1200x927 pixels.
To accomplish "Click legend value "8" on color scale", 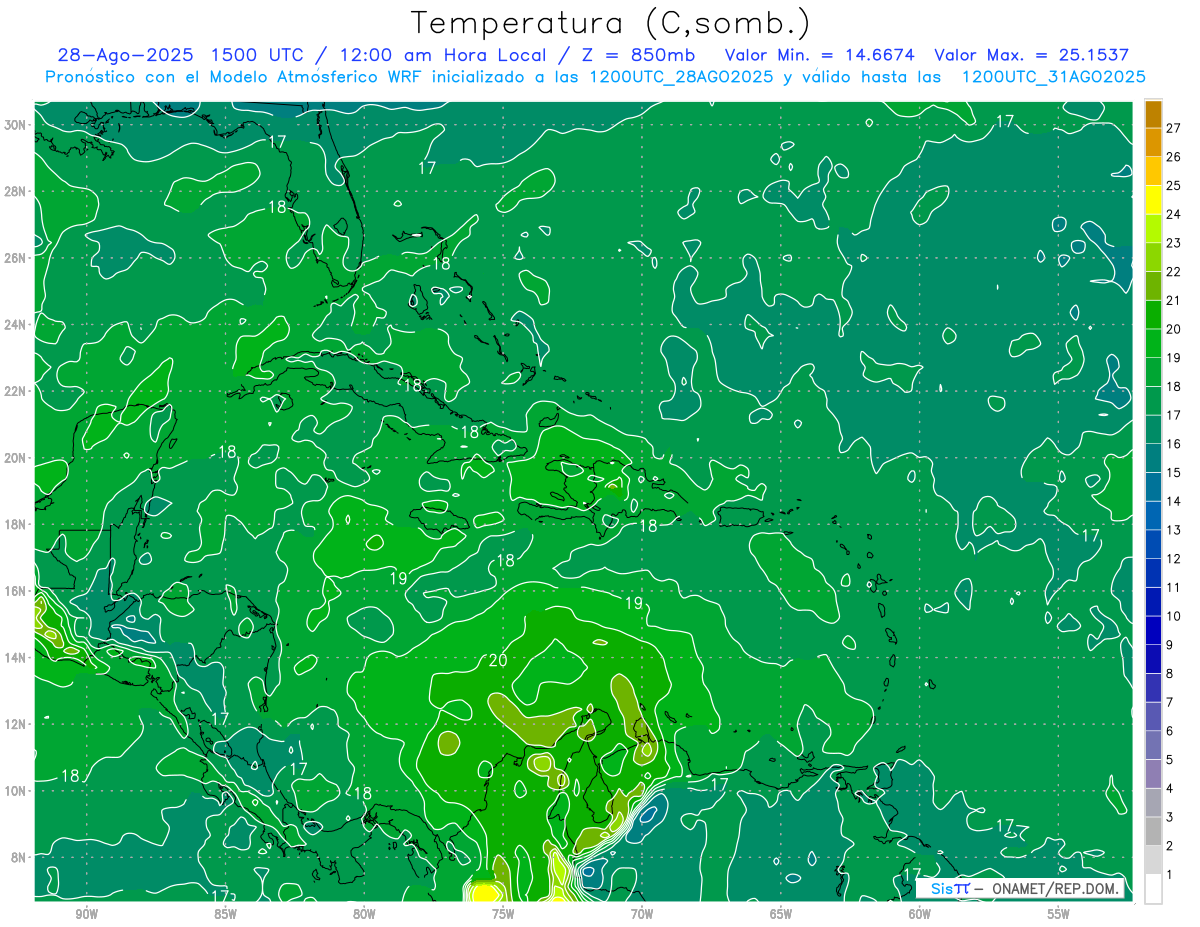I will click(x=1170, y=674).
